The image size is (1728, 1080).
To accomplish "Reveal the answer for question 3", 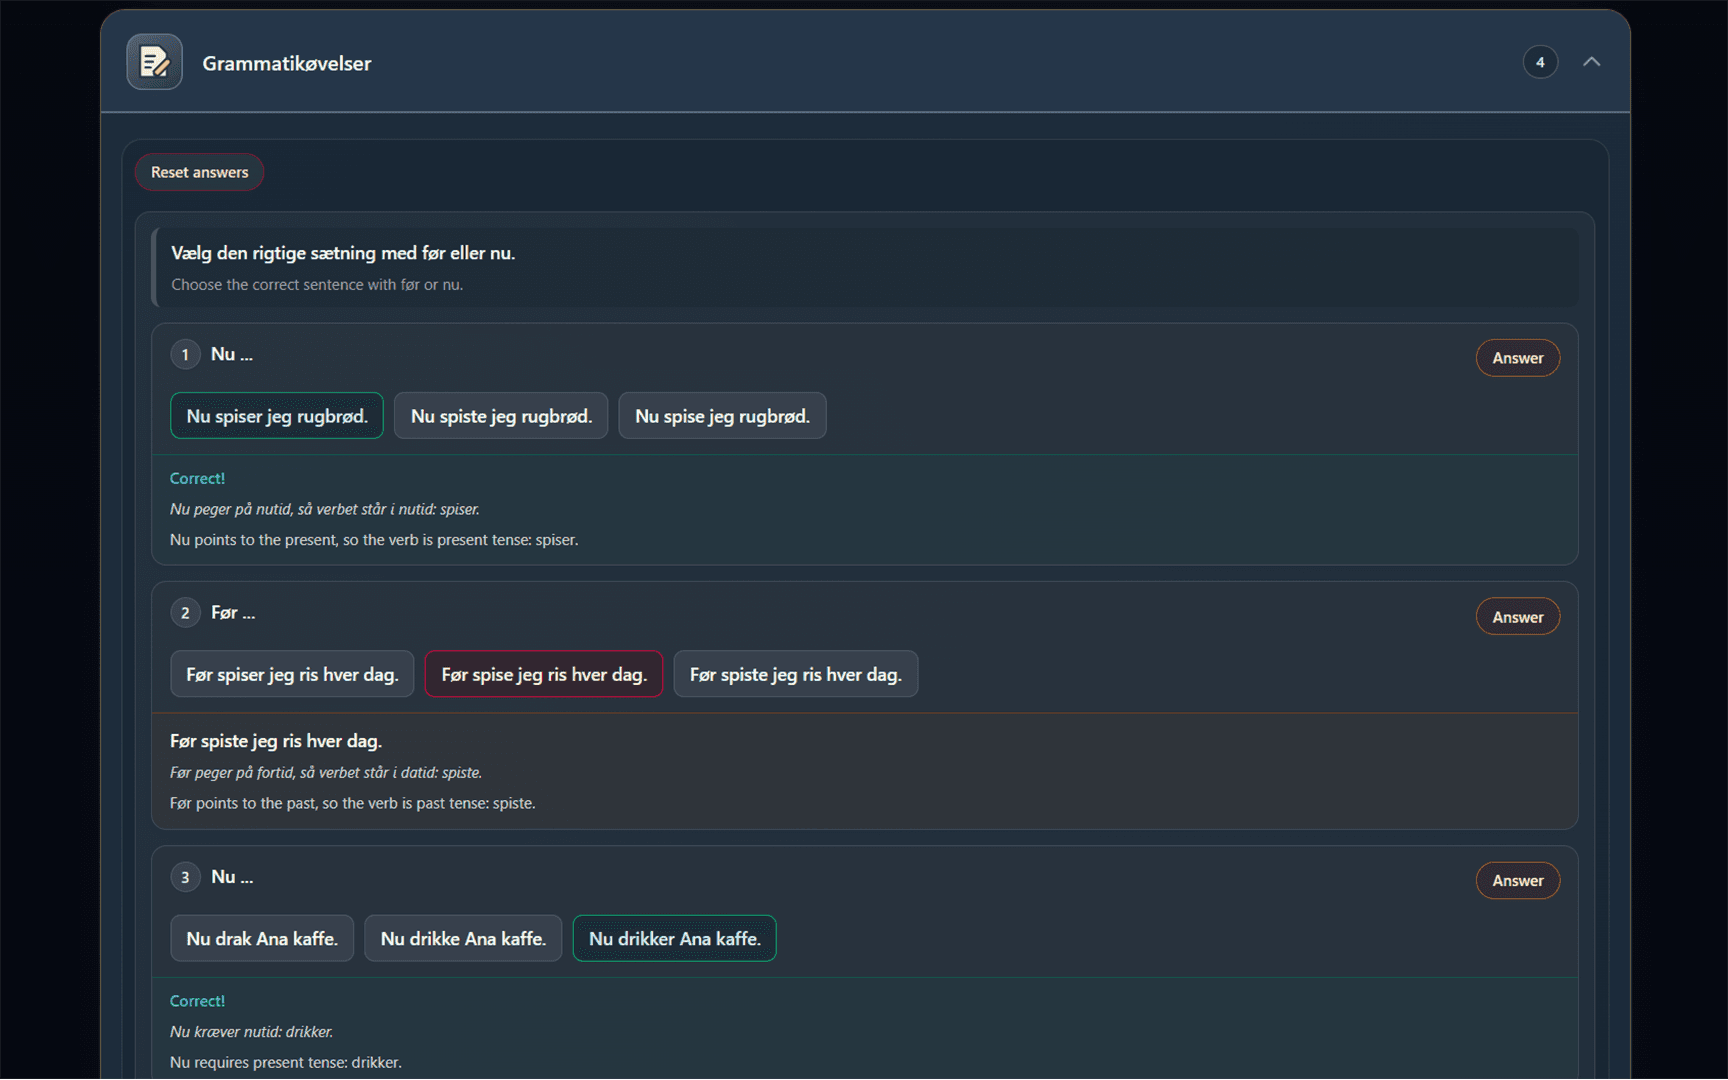I will coord(1517,881).
